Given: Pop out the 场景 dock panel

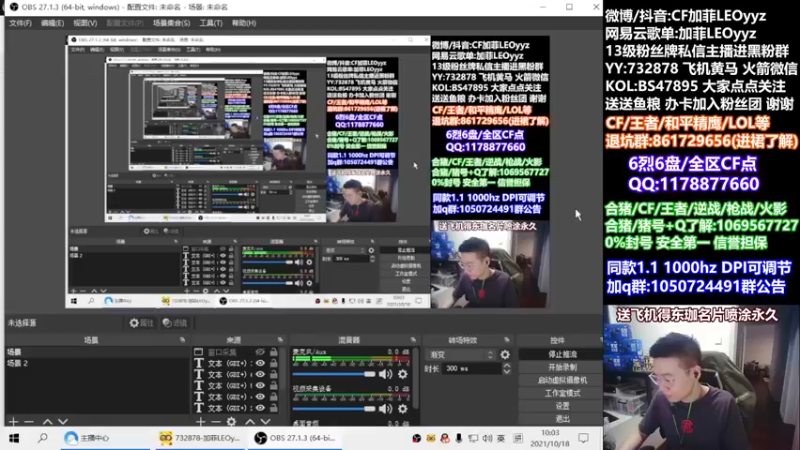Looking at the screenshot, I should [182, 340].
